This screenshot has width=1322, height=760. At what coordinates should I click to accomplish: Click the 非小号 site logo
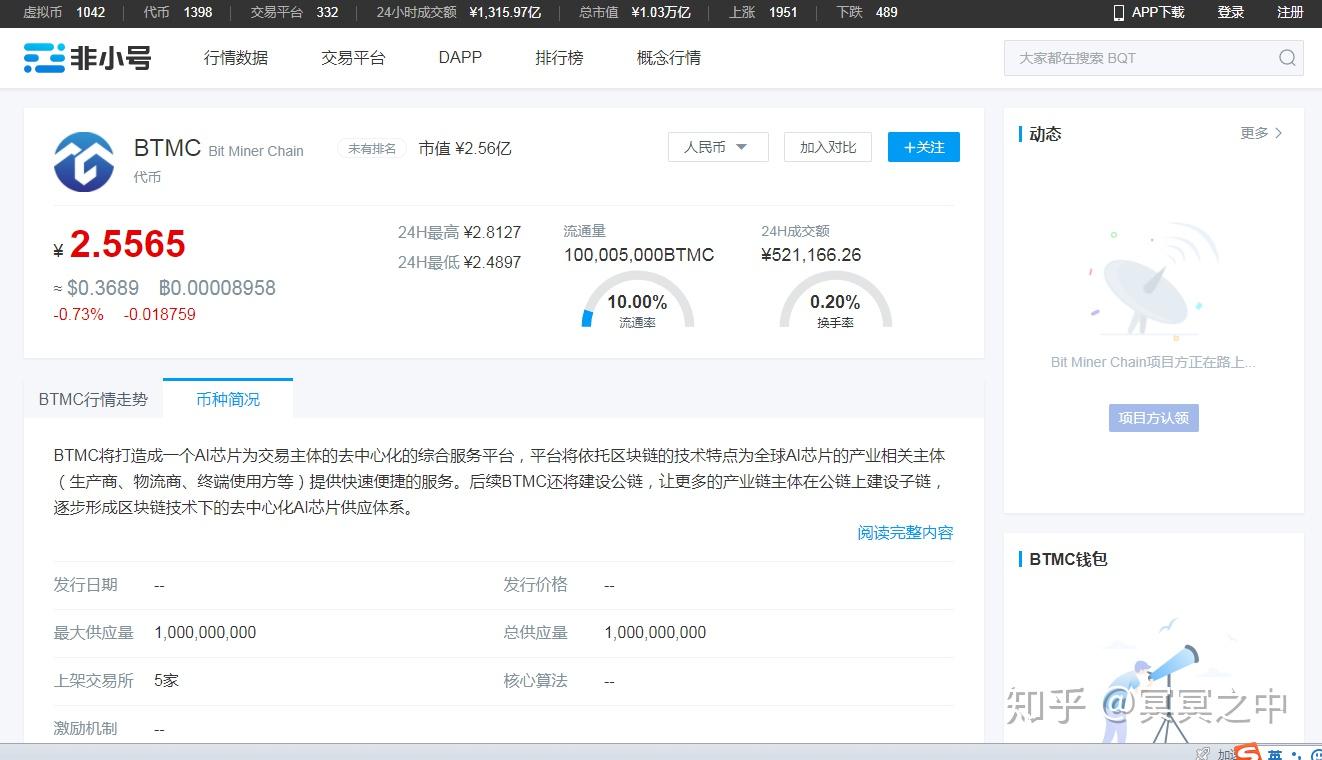coord(88,58)
